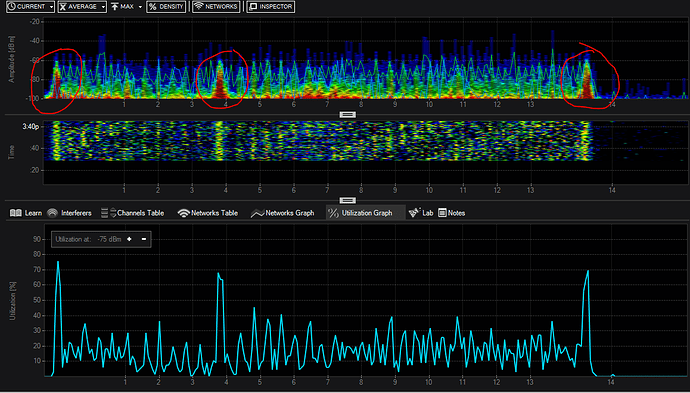Increase utilization threshold with plus button
690x393 pixels.
pyautogui.click(x=129, y=239)
